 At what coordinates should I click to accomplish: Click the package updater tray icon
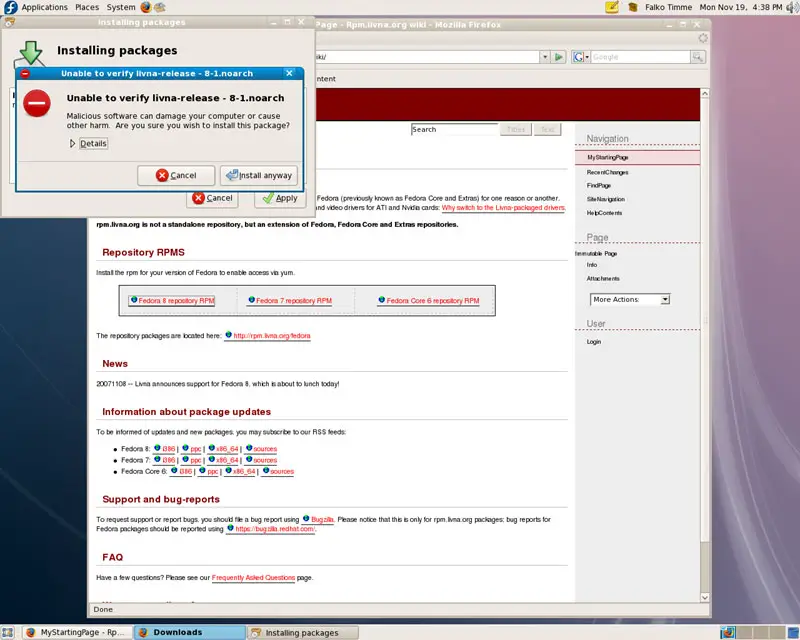pyautogui.click(x=633, y=7)
